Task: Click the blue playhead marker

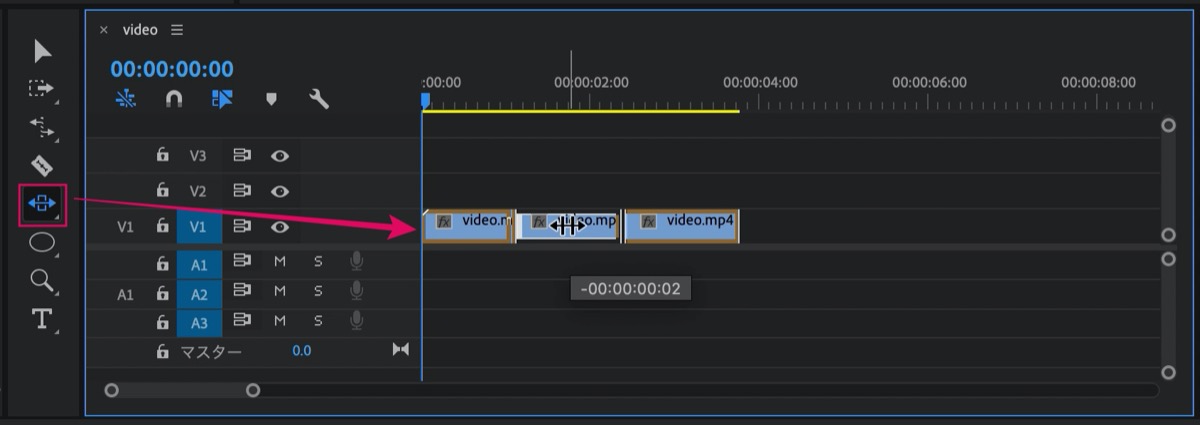Action: coord(425,100)
